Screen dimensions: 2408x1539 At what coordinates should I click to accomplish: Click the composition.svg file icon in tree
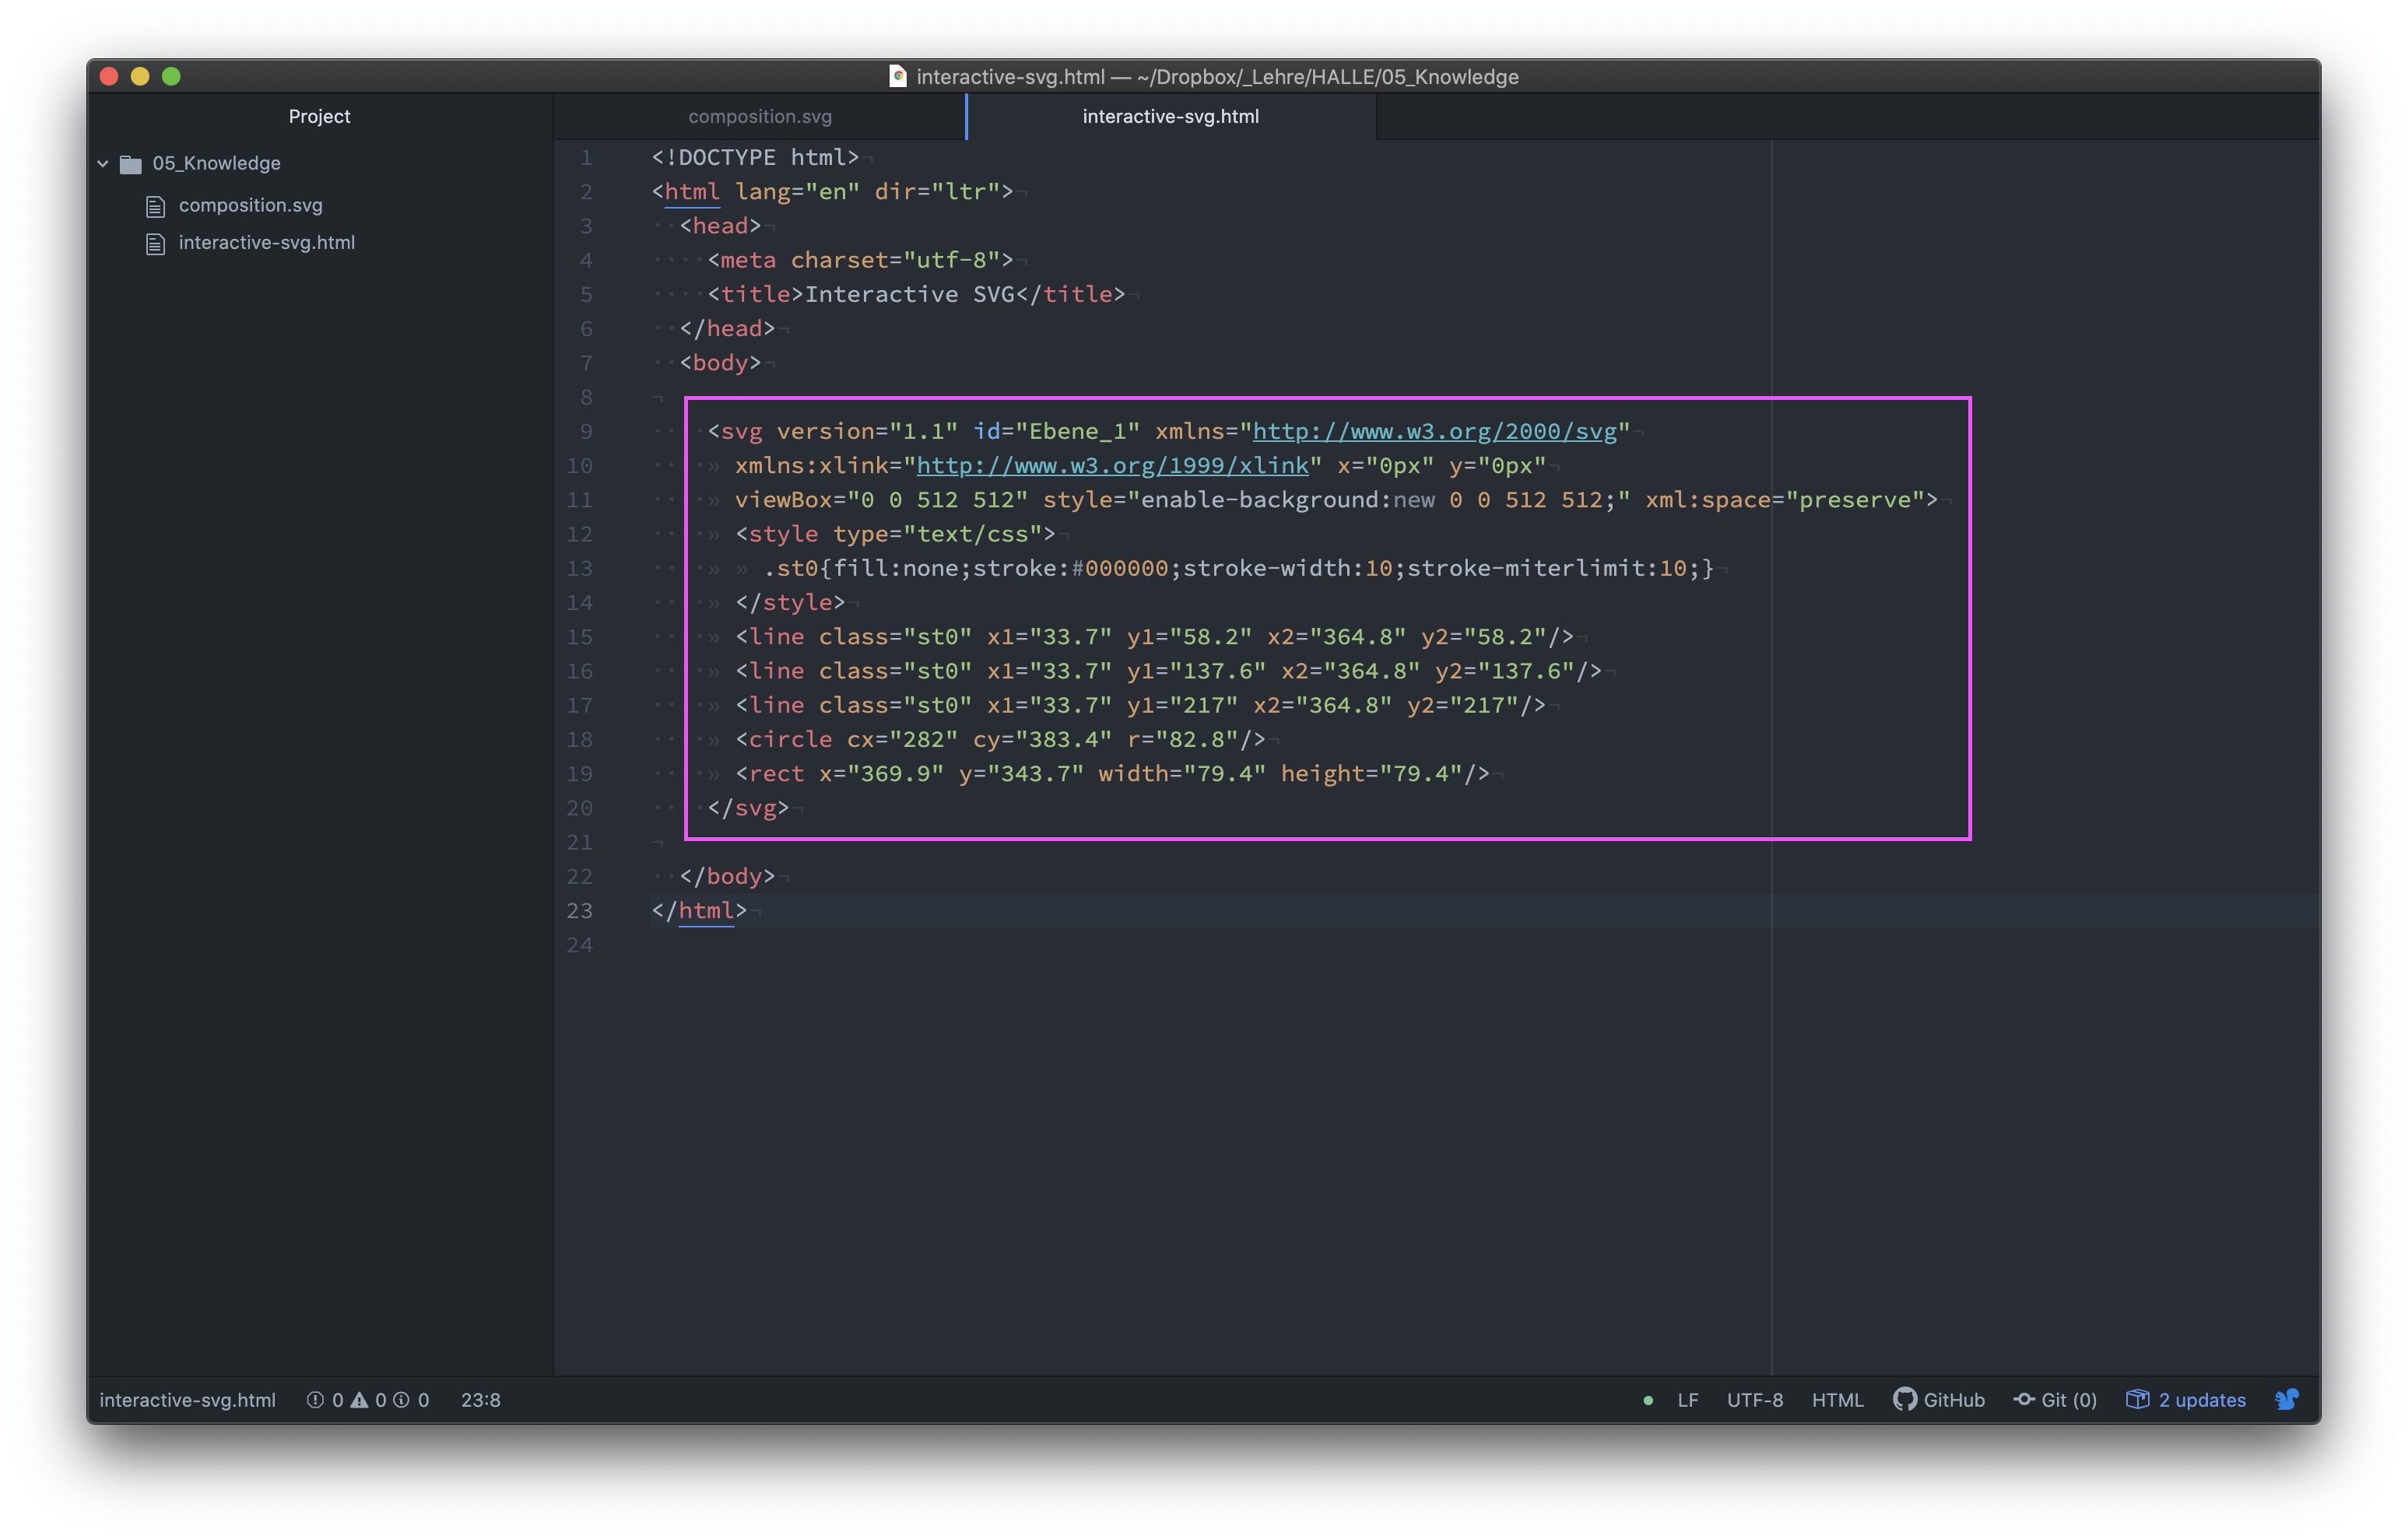click(155, 206)
